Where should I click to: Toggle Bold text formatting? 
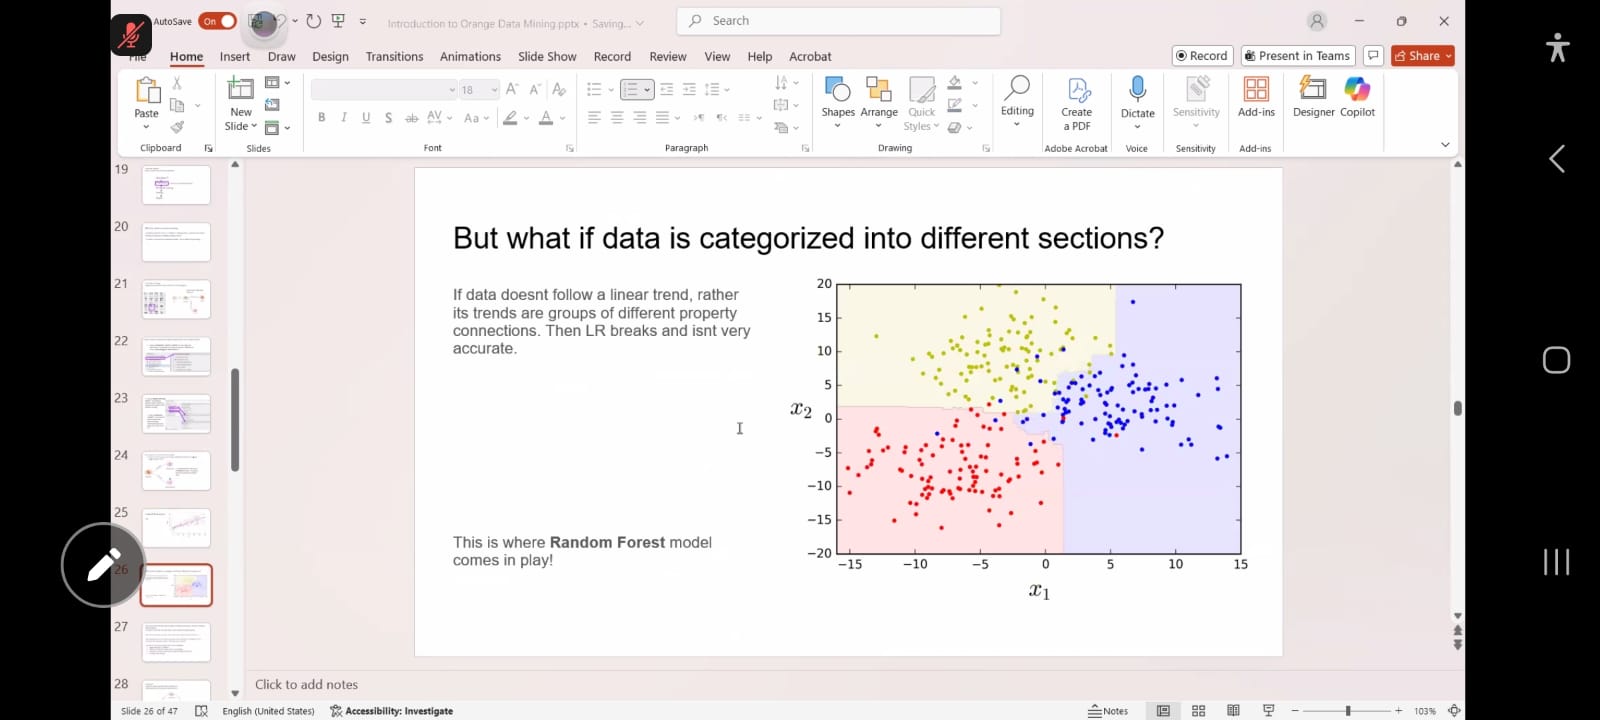[321, 118]
